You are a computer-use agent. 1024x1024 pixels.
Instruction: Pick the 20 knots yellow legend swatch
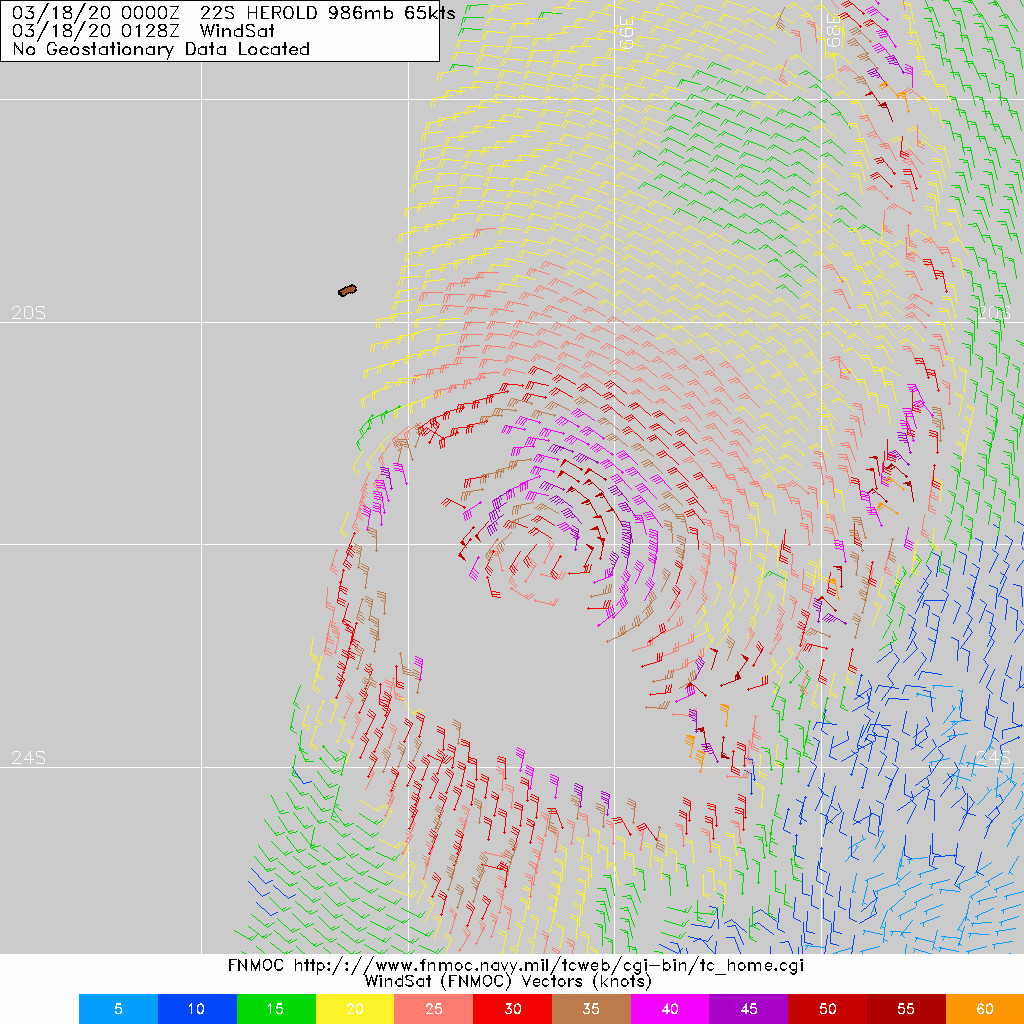355,1009
